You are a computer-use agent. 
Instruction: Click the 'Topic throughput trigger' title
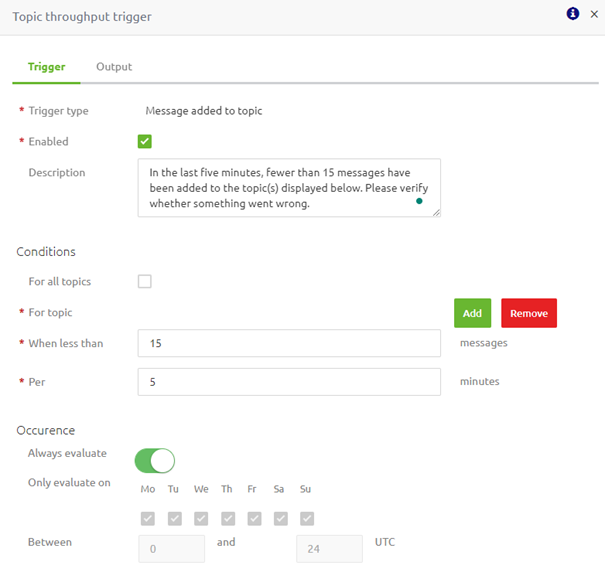[82, 17]
